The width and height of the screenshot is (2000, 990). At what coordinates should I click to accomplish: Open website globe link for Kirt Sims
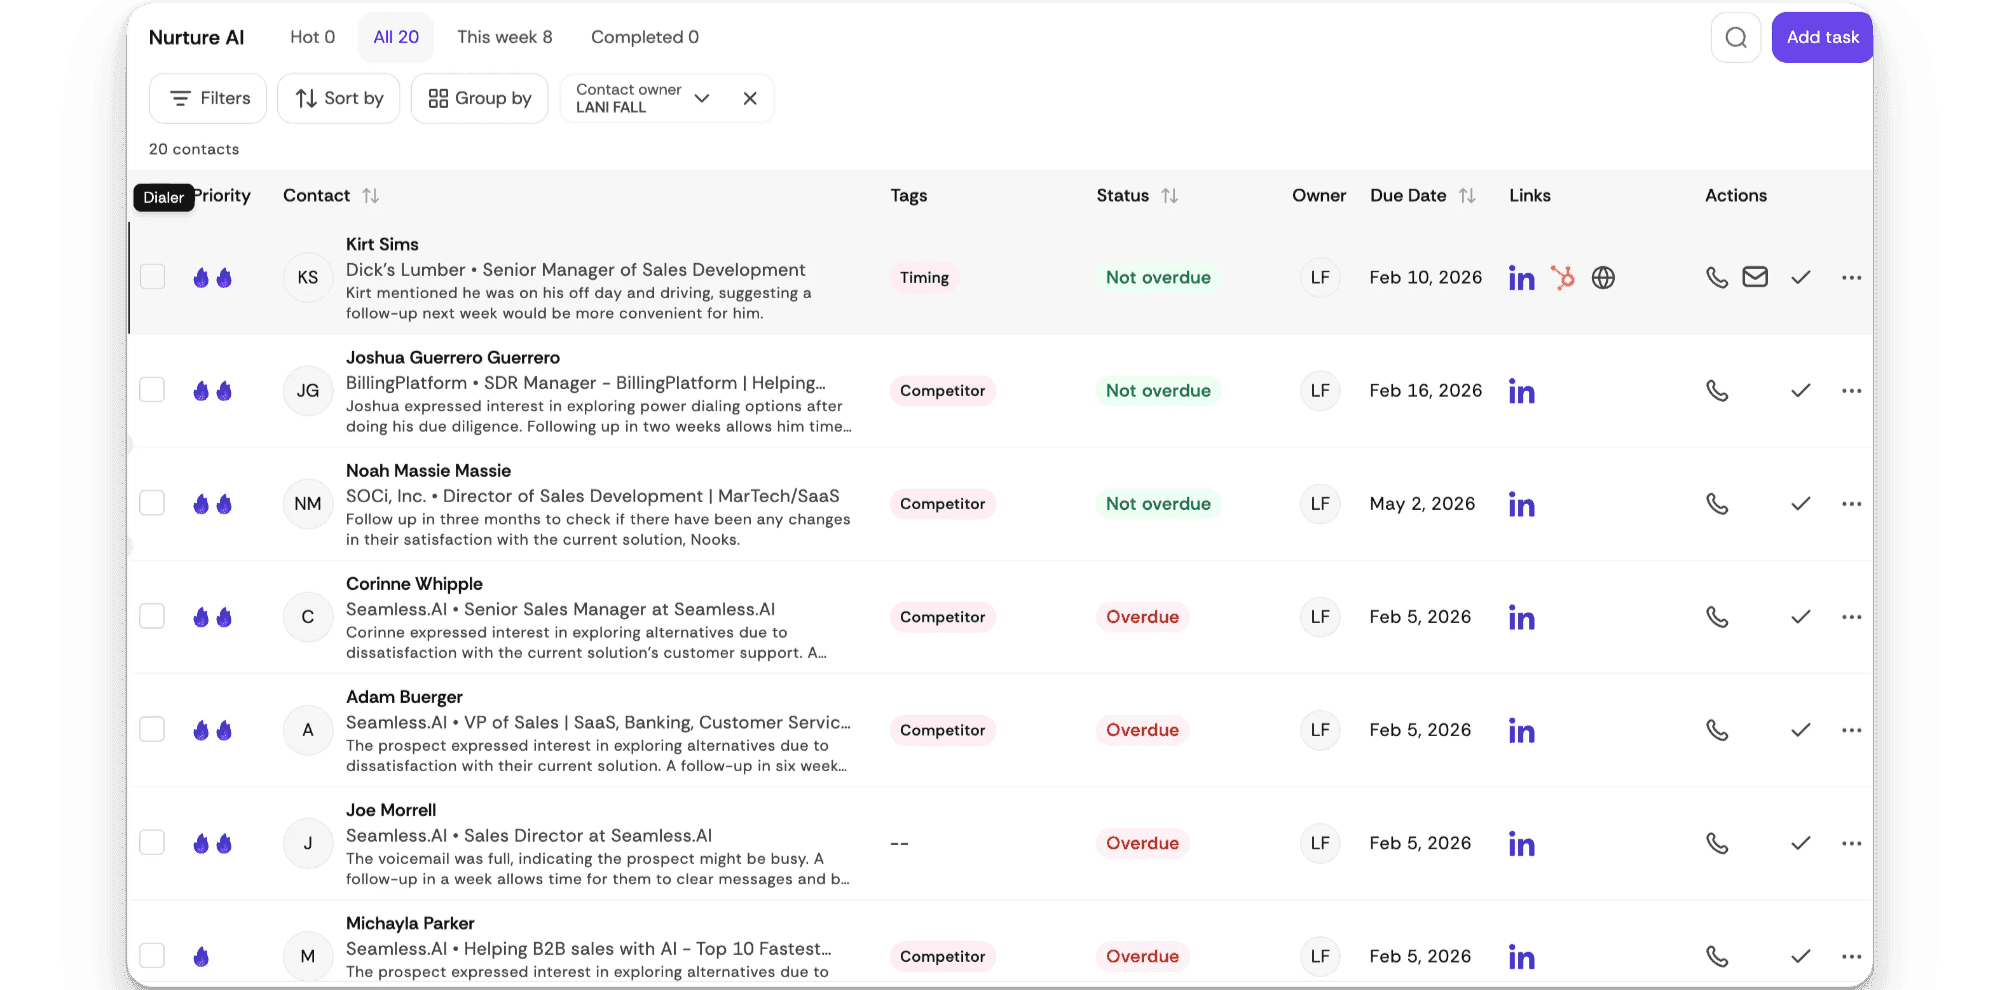[1603, 277]
